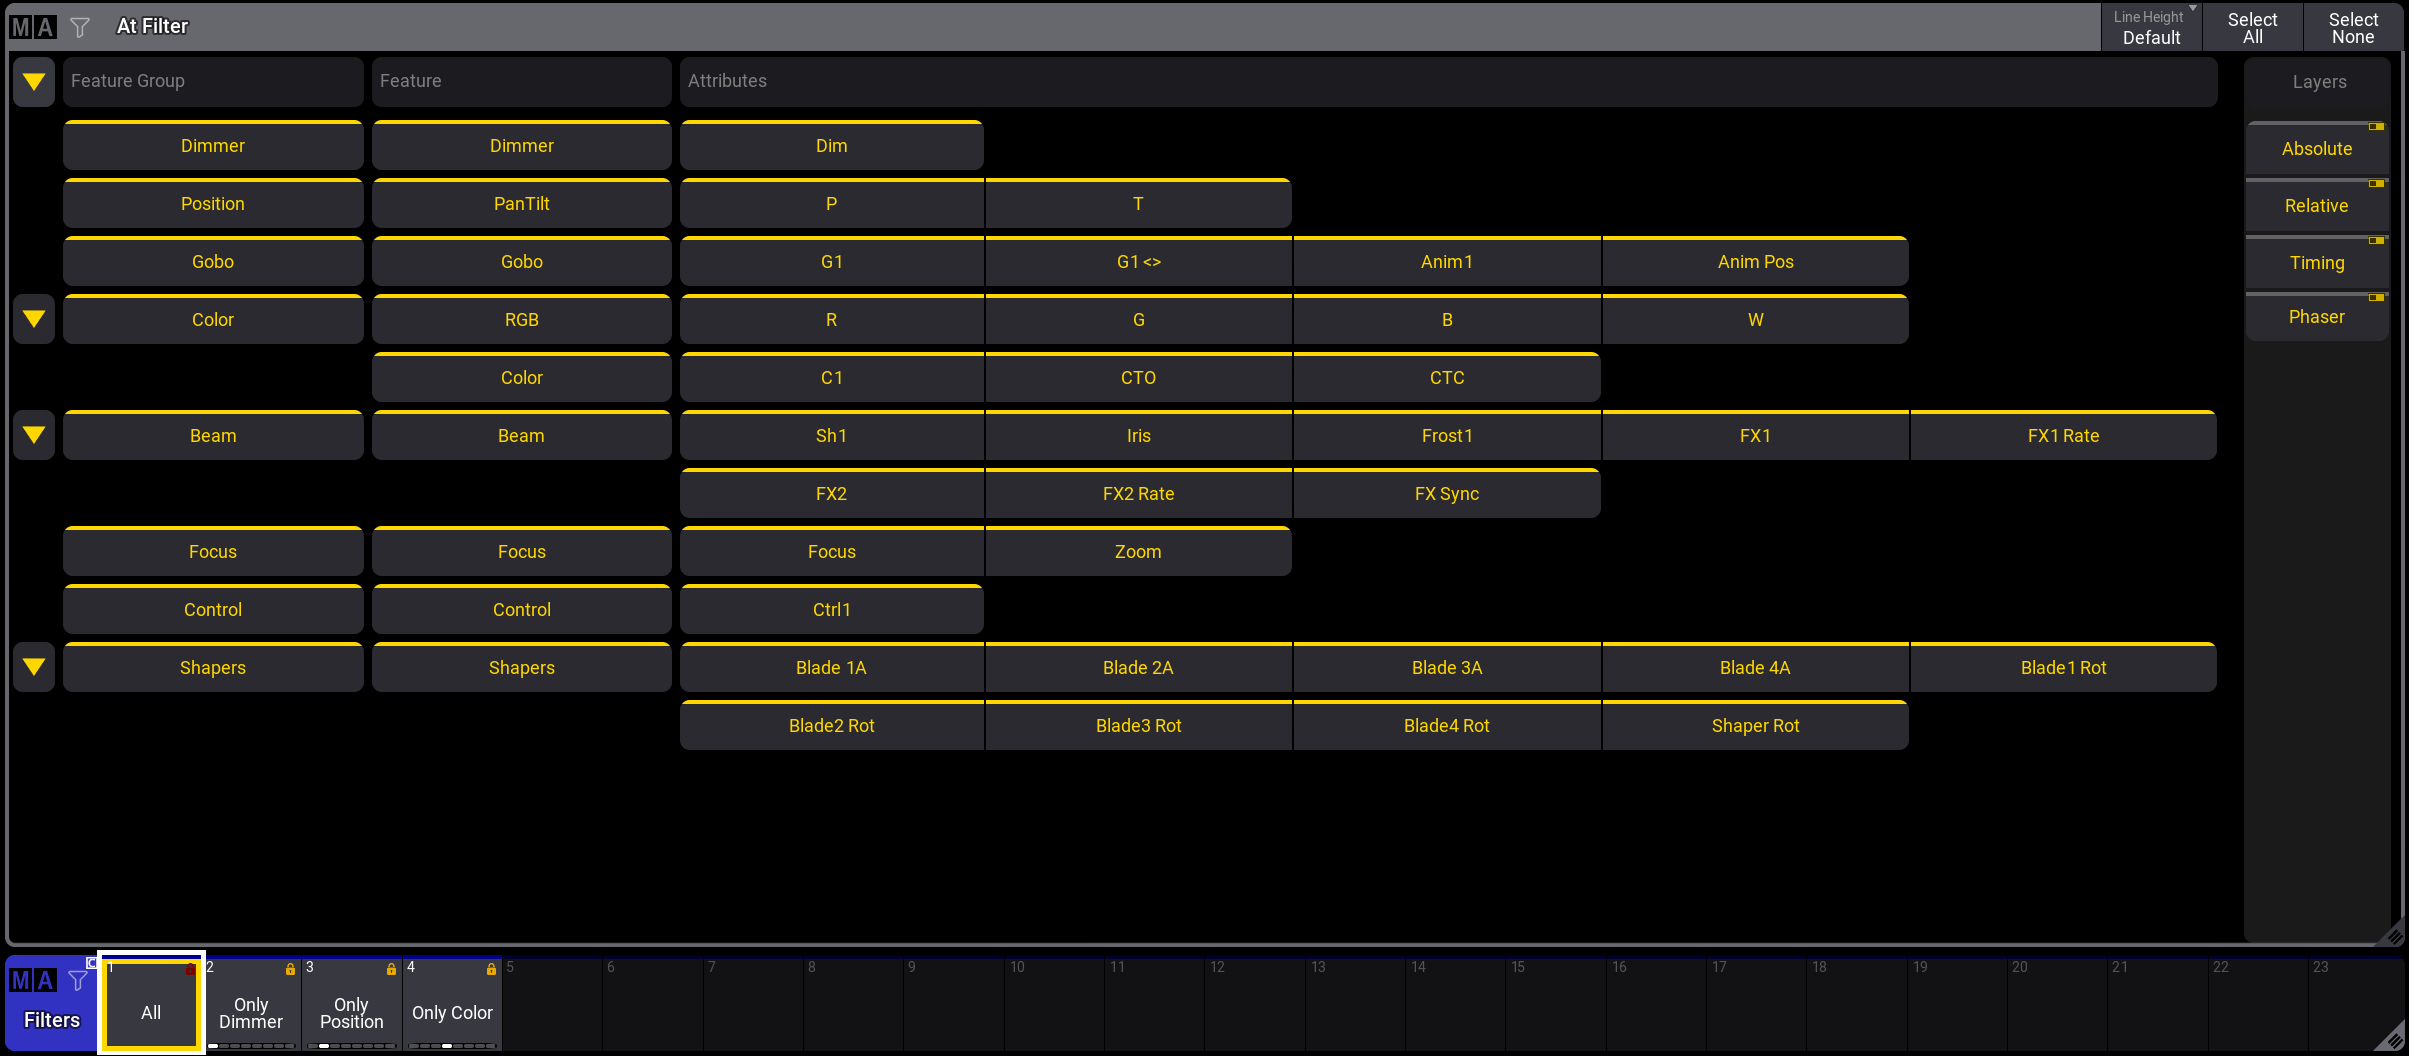Screen dimensions: 2409x1056
Task: Toggle the switch on the Absolute layer button
Action: click(2375, 127)
